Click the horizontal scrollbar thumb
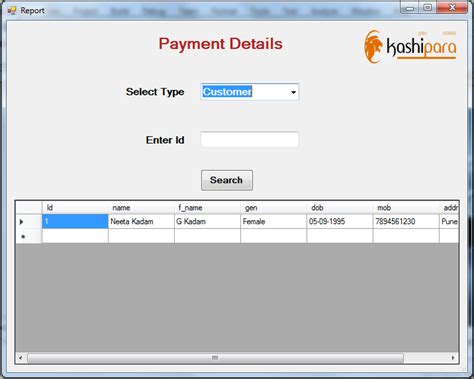The height and width of the screenshot is (379, 474). (x=215, y=358)
